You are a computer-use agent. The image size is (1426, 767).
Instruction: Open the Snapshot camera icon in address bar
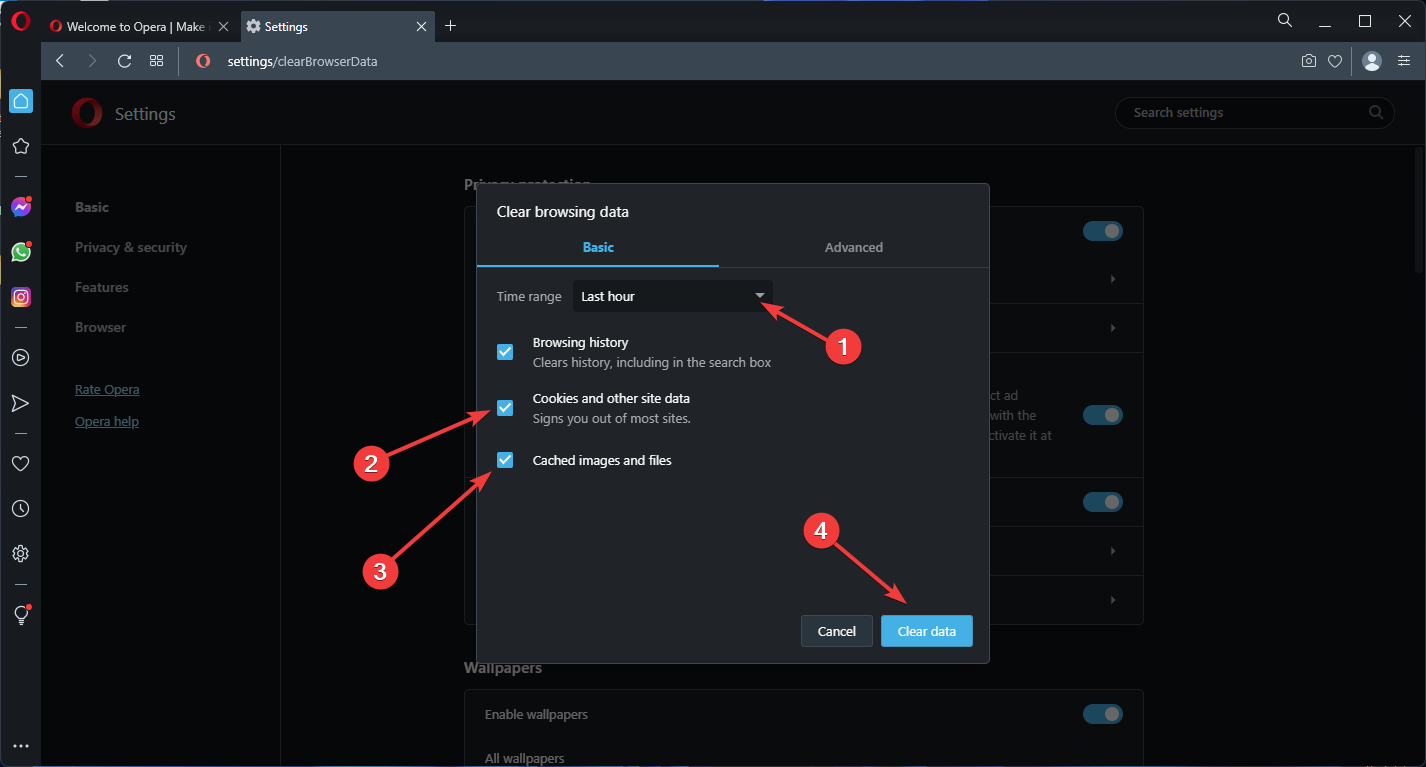[1308, 61]
